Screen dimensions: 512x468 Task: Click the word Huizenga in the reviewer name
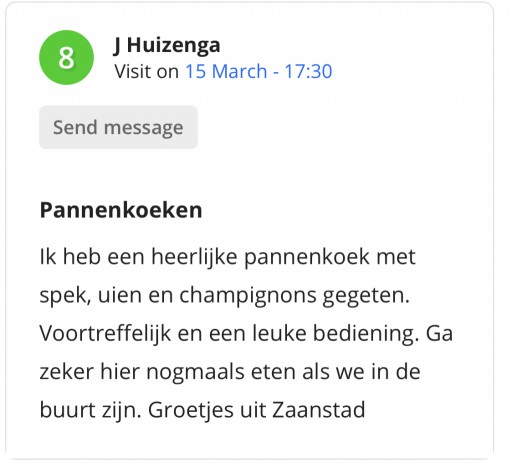[174, 45]
